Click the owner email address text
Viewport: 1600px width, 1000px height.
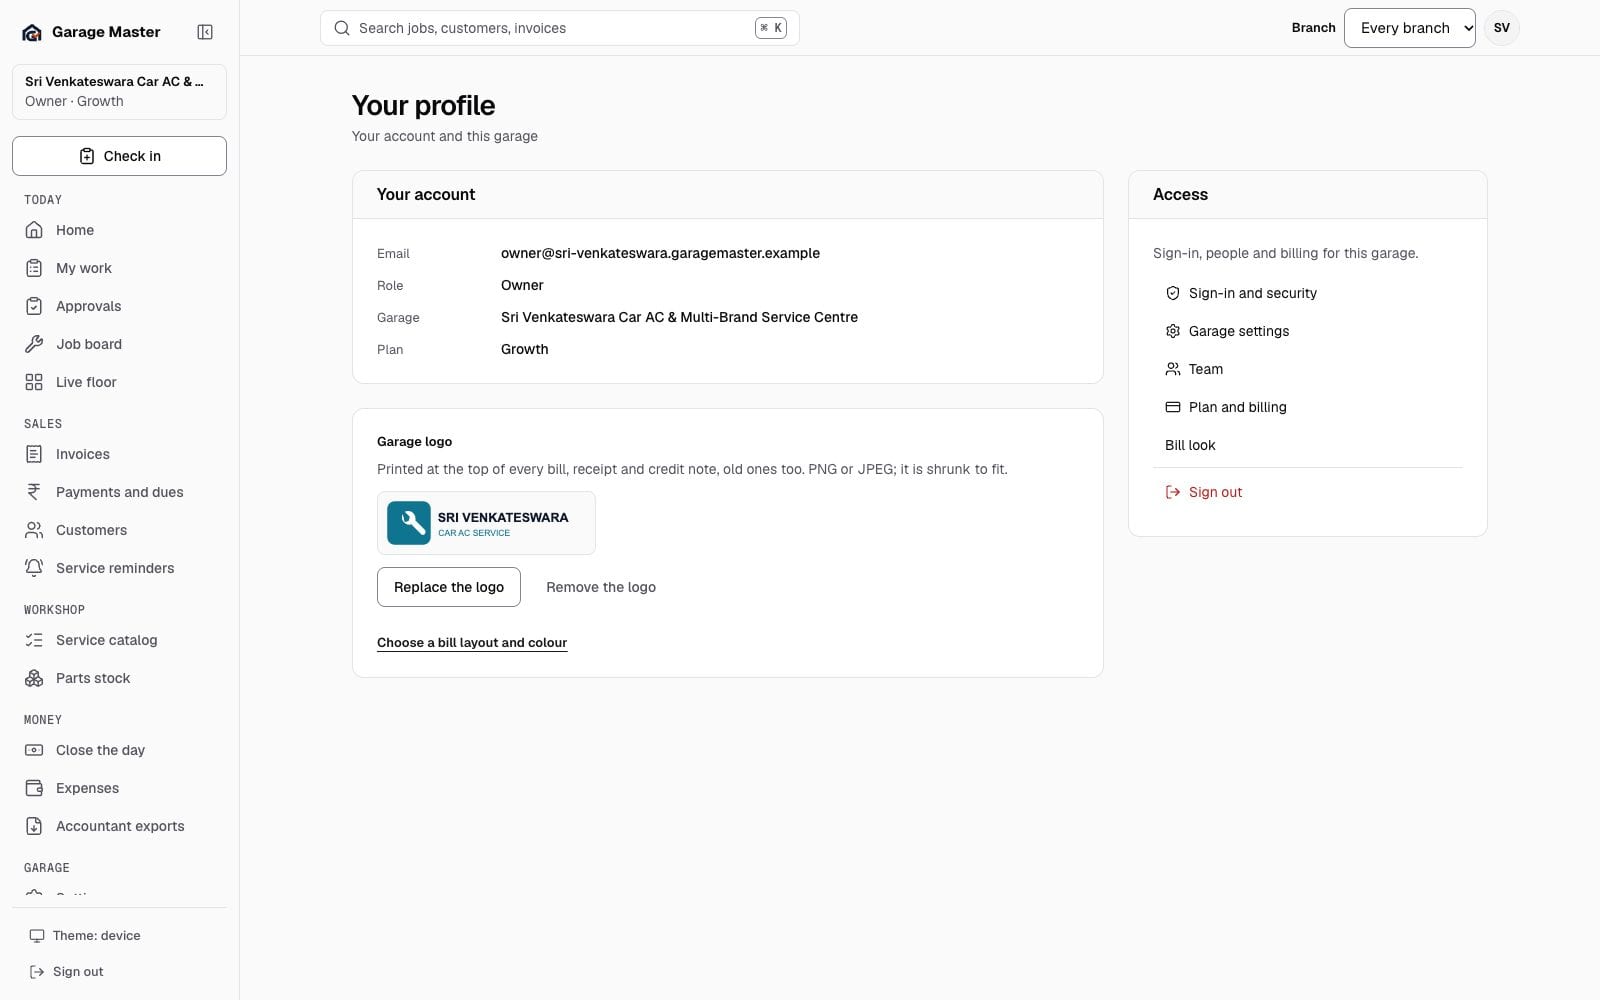[660, 253]
